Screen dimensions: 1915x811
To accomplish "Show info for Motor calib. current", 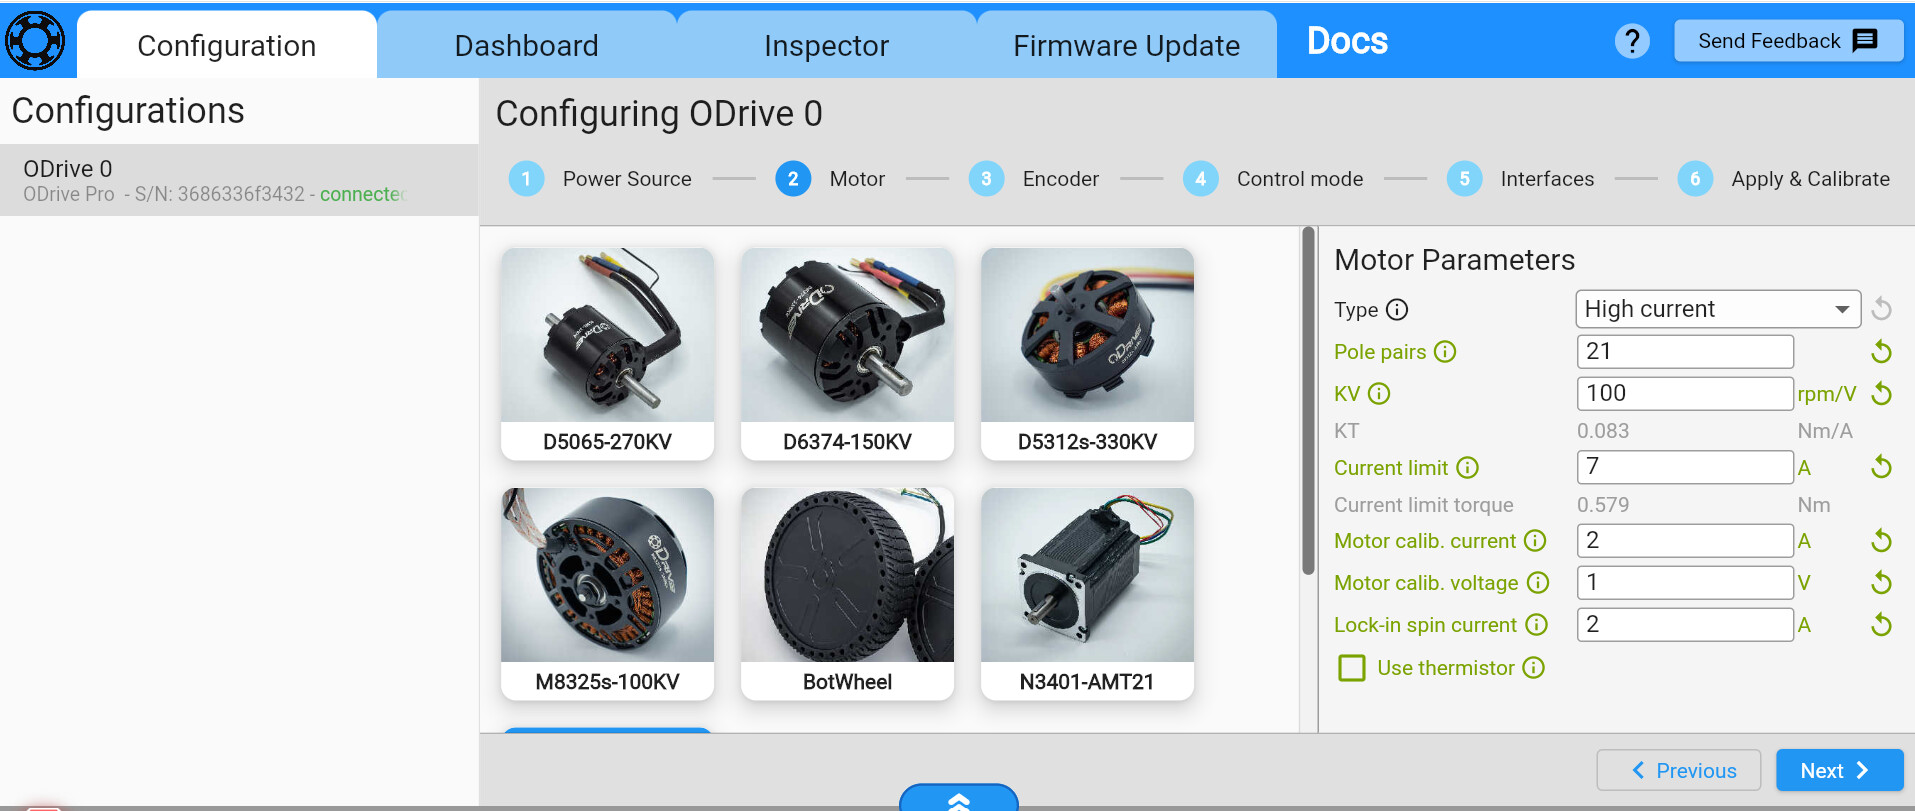I will point(1535,541).
